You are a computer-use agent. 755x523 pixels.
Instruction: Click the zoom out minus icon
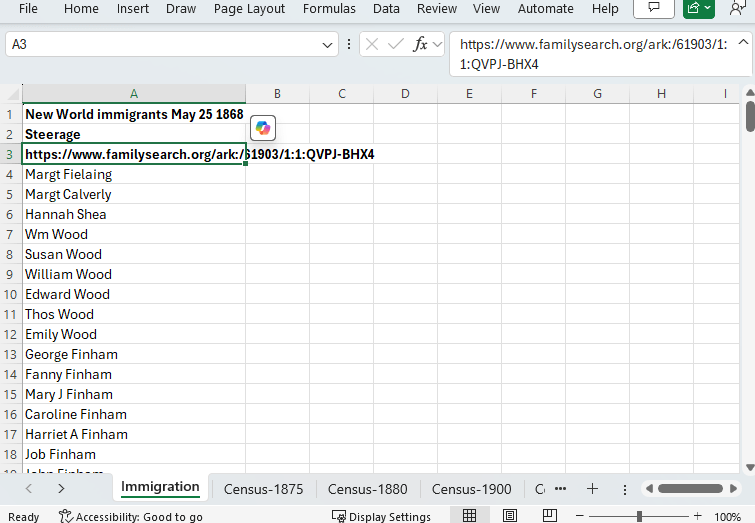pos(580,516)
